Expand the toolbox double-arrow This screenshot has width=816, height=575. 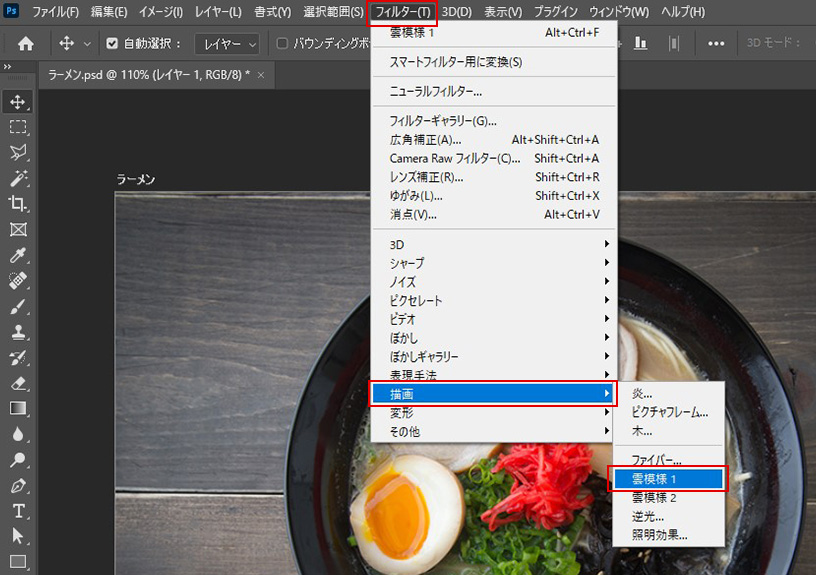pyautogui.click(x=7, y=67)
